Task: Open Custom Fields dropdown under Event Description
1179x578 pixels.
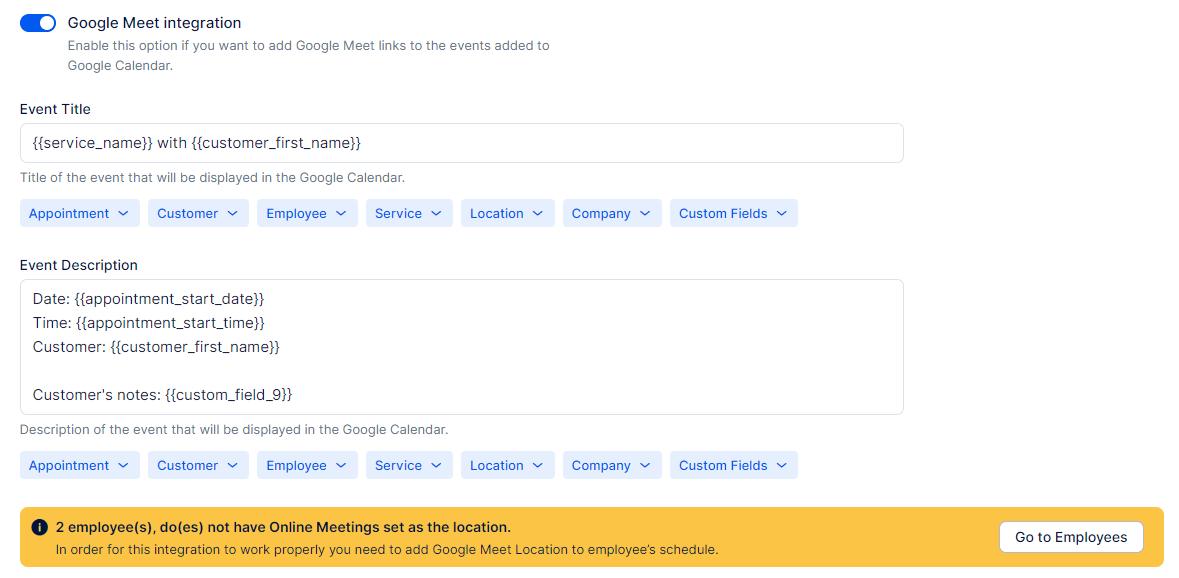Action: point(733,465)
